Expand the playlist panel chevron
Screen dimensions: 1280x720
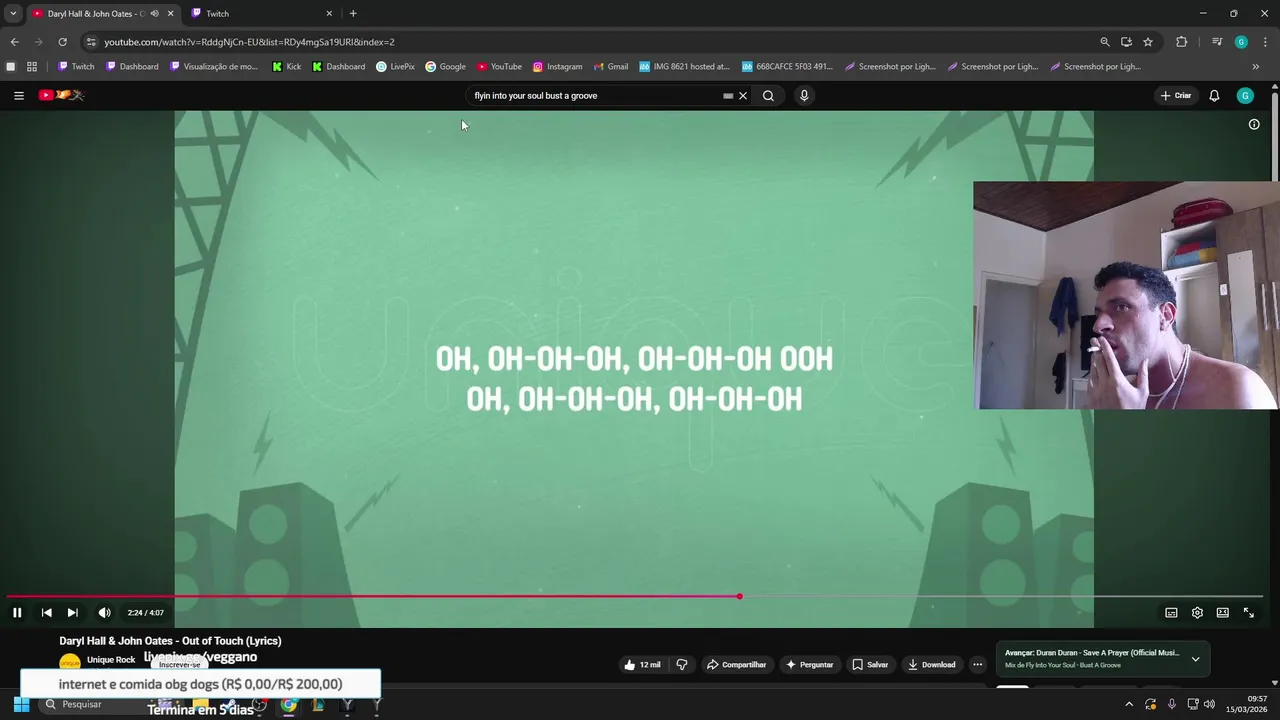click(1195, 659)
